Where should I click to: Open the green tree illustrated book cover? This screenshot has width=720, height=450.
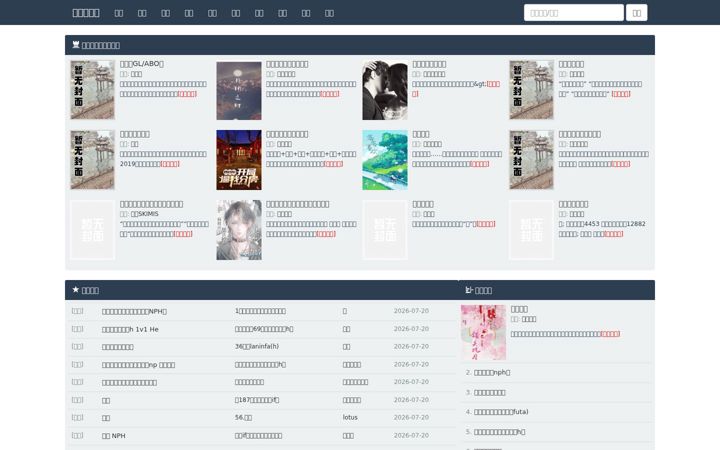click(x=385, y=160)
